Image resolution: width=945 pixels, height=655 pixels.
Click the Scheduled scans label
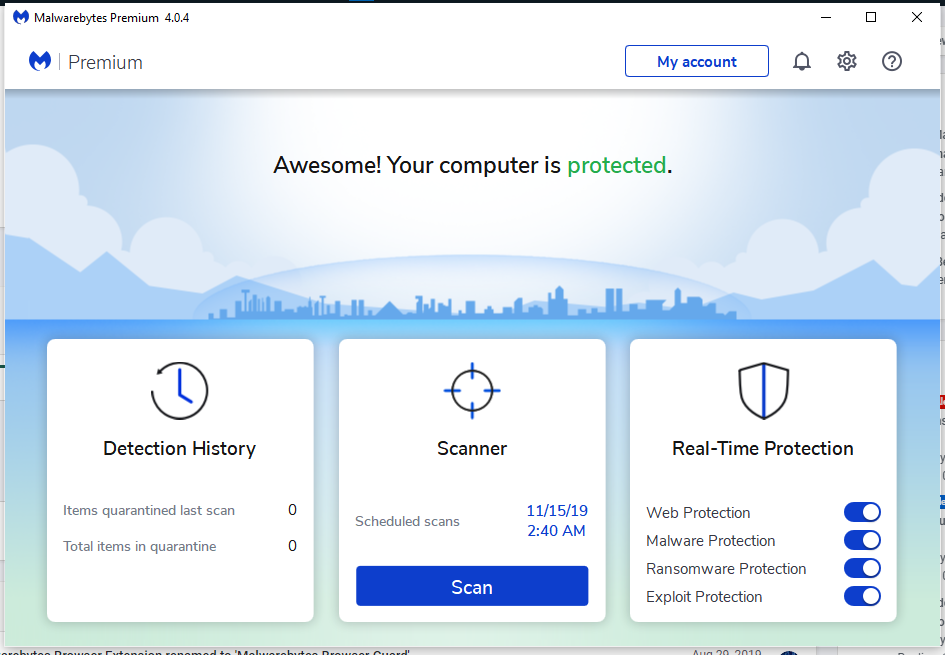coord(407,521)
